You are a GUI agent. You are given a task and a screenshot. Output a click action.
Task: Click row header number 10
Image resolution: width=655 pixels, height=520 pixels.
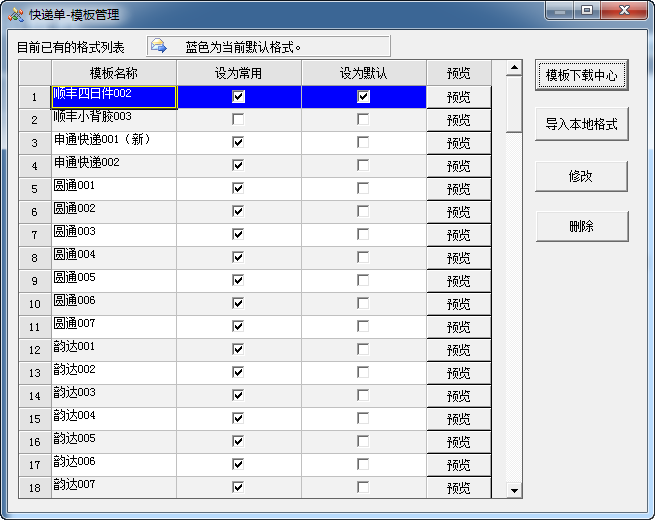[x=35, y=304]
